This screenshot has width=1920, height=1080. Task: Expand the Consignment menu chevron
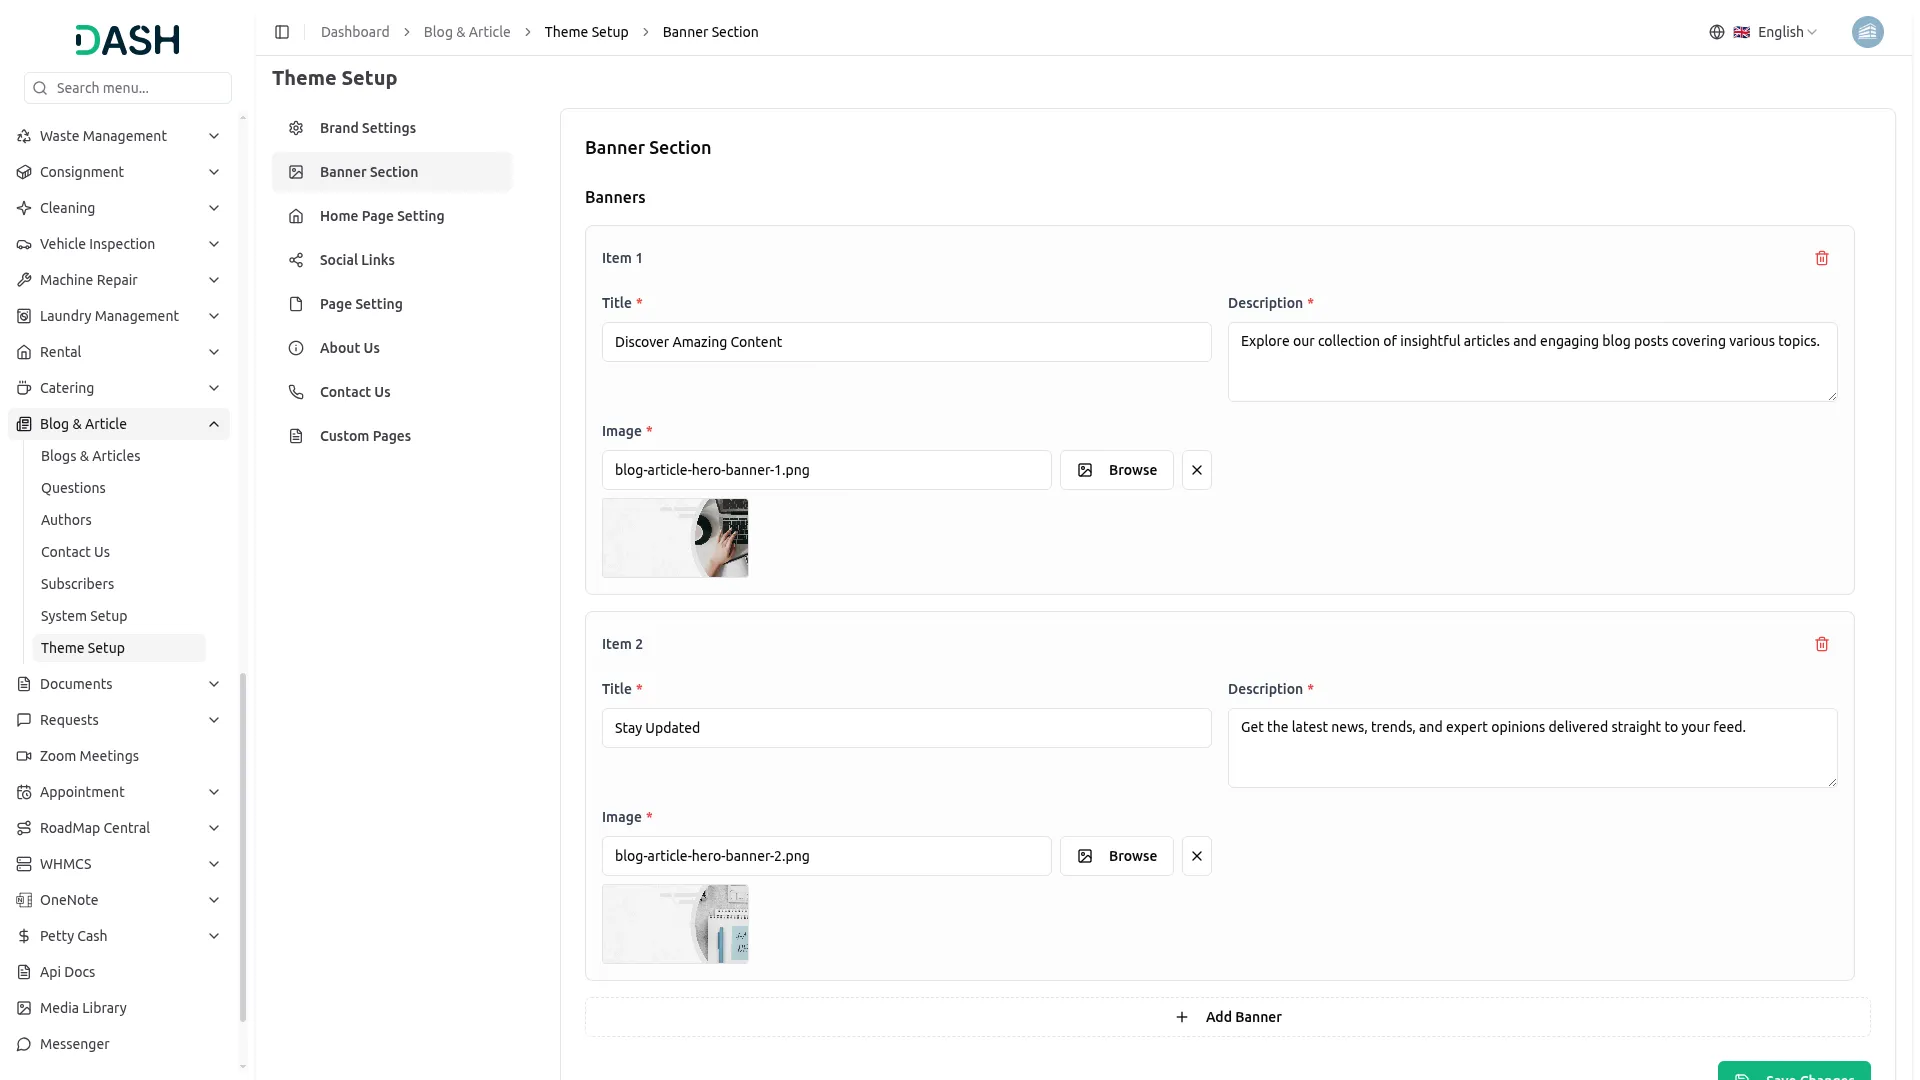pos(214,172)
